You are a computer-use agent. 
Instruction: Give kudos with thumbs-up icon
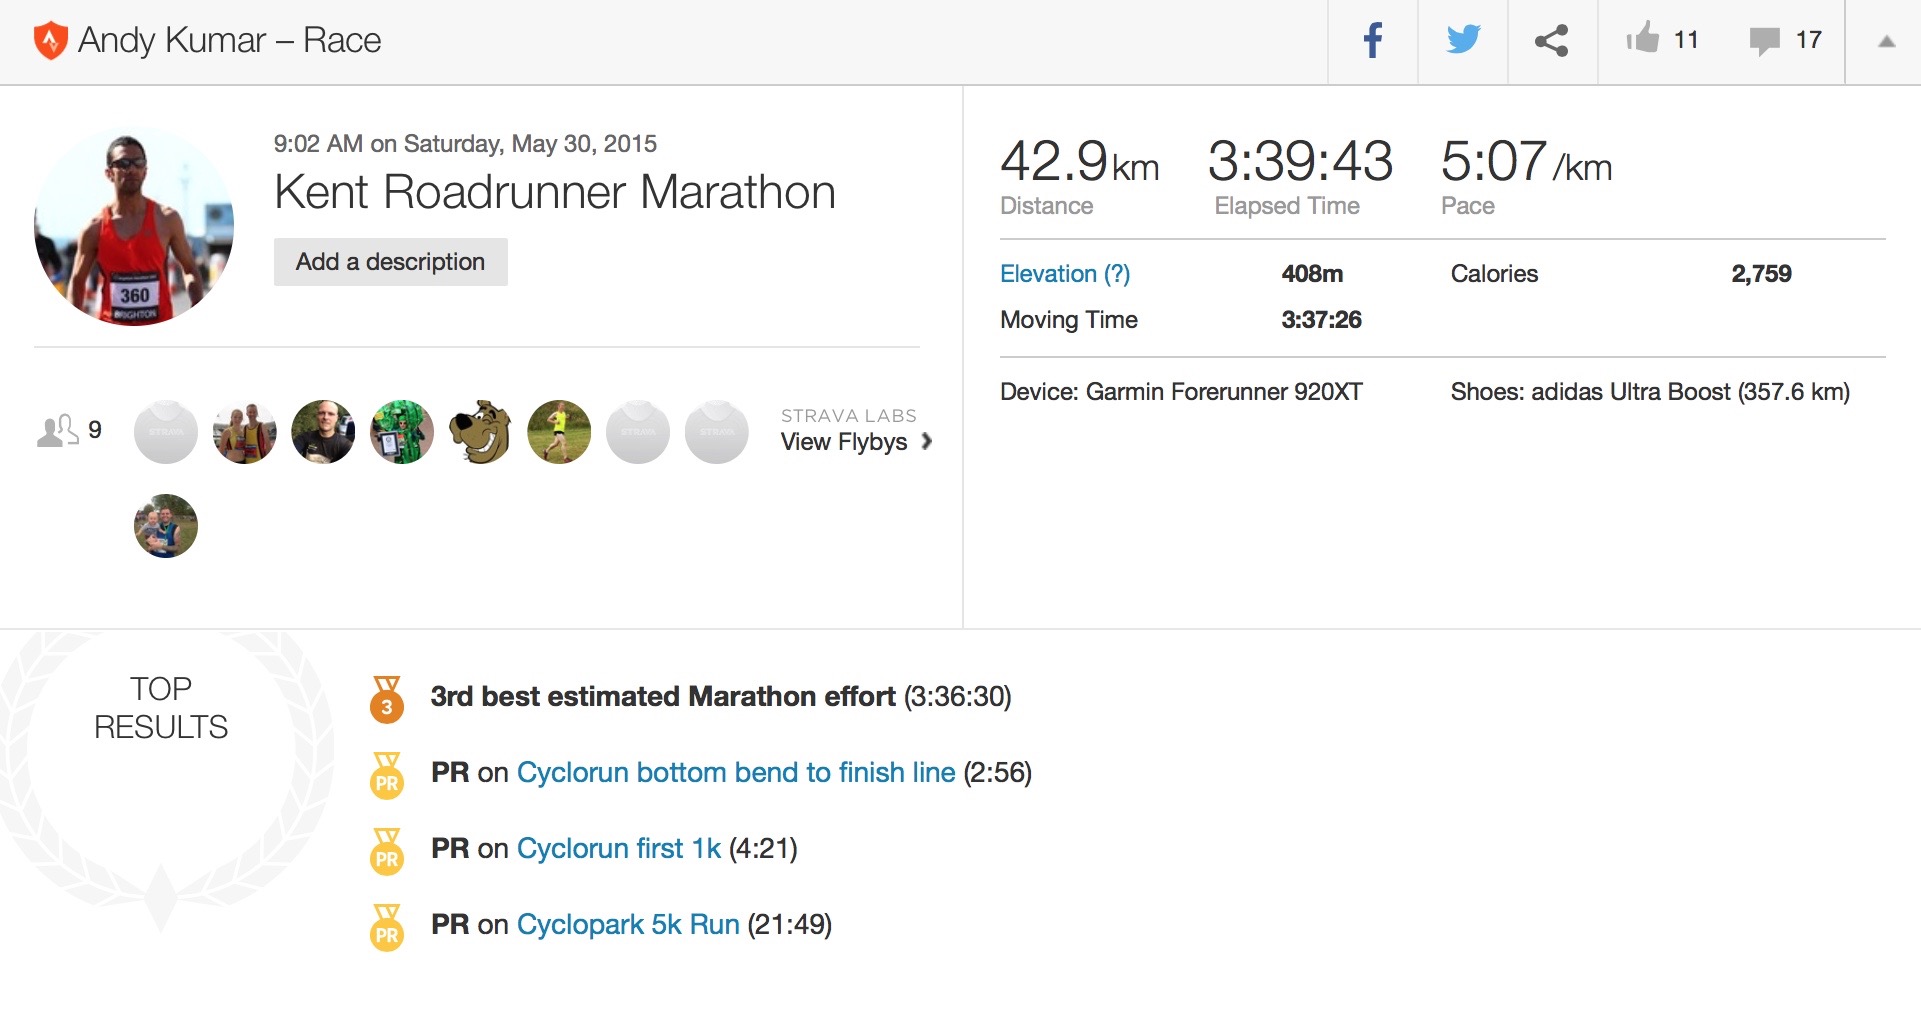click(x=1642, y=40)
